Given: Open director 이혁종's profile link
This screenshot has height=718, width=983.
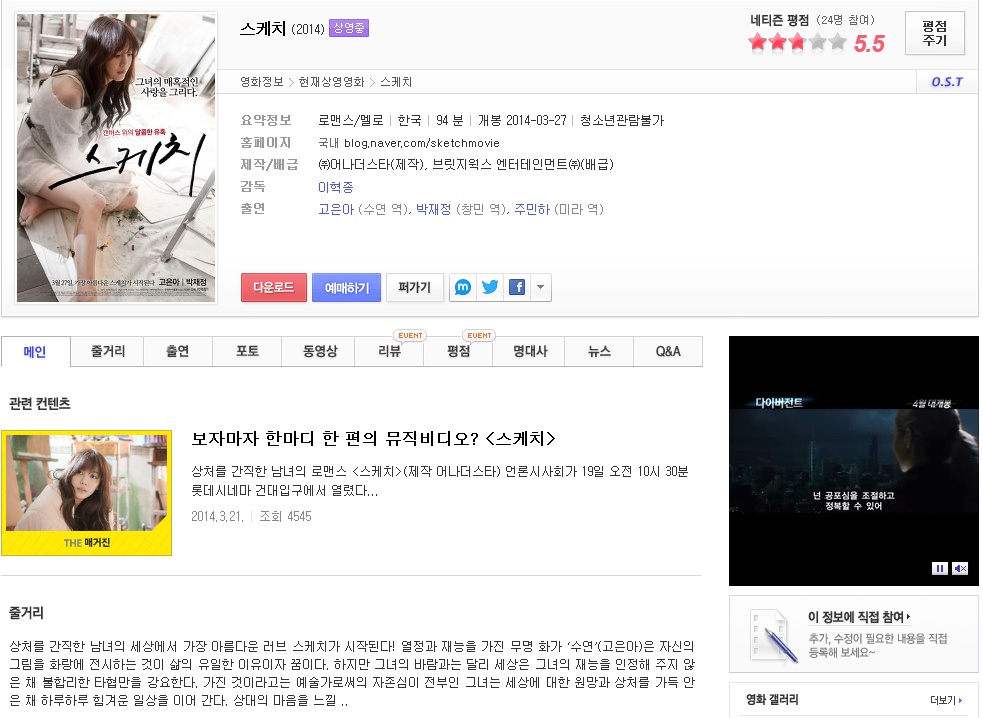Looking at the screenshot, I should coord(335,187).
